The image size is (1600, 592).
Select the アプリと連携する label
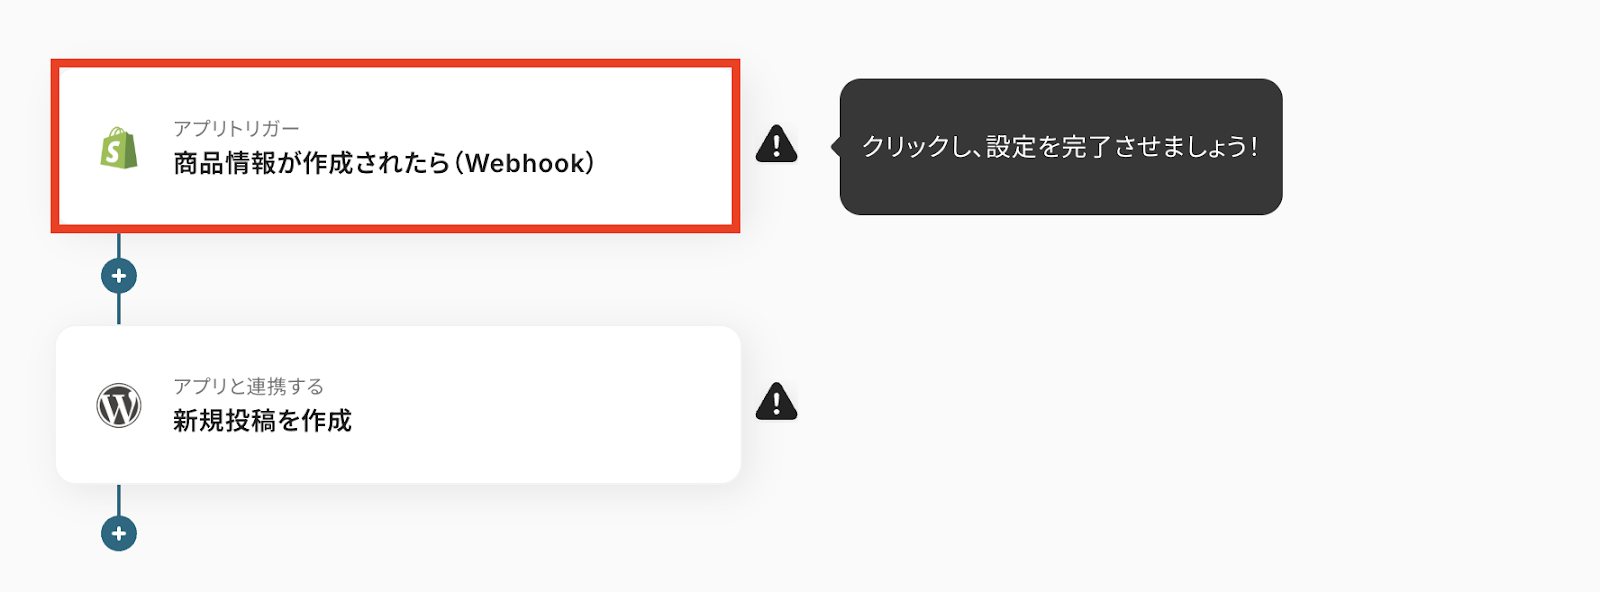(248, 386)
